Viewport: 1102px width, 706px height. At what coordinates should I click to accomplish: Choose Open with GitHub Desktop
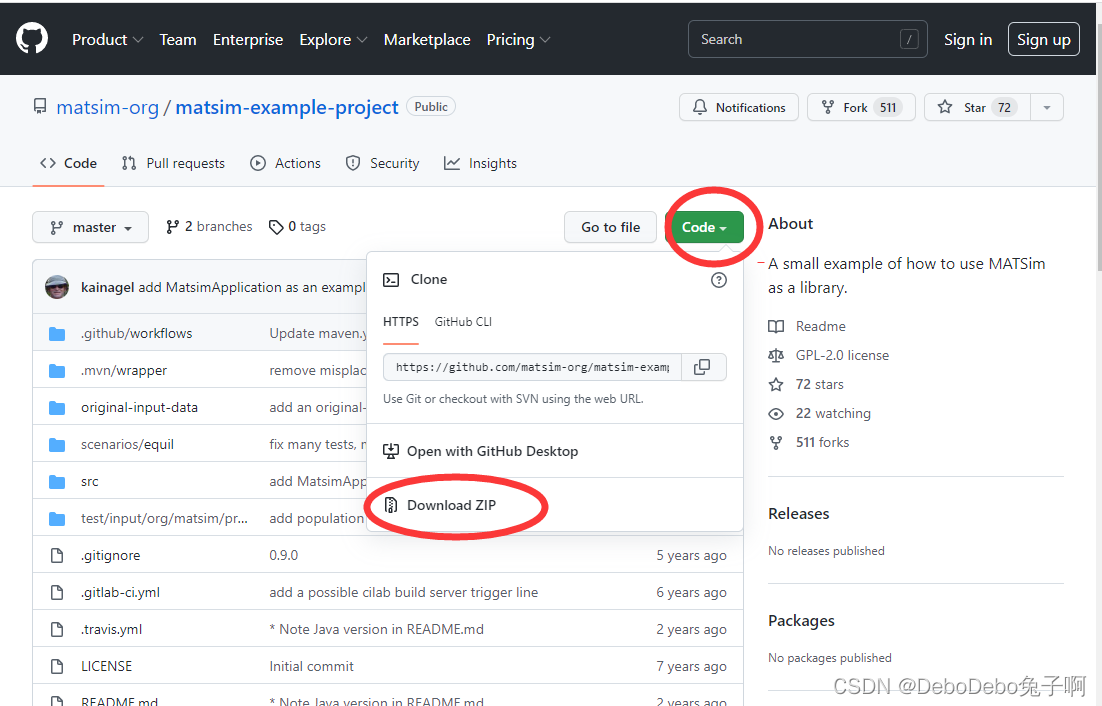click(481, 451)
